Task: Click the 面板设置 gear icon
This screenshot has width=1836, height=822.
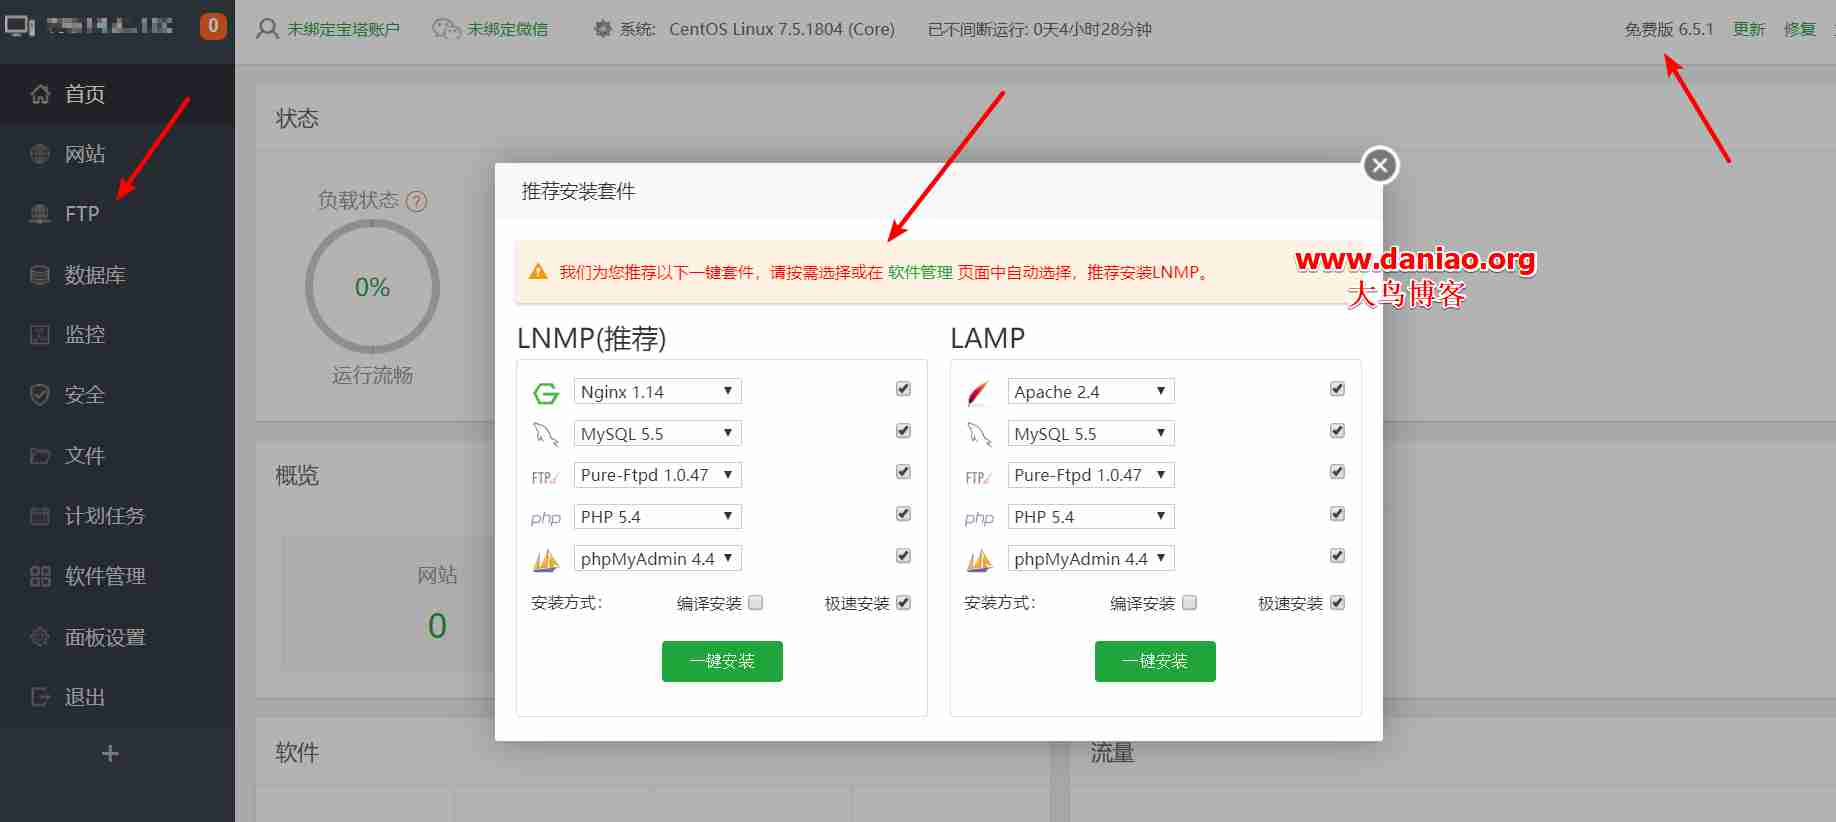Action: 40,637
